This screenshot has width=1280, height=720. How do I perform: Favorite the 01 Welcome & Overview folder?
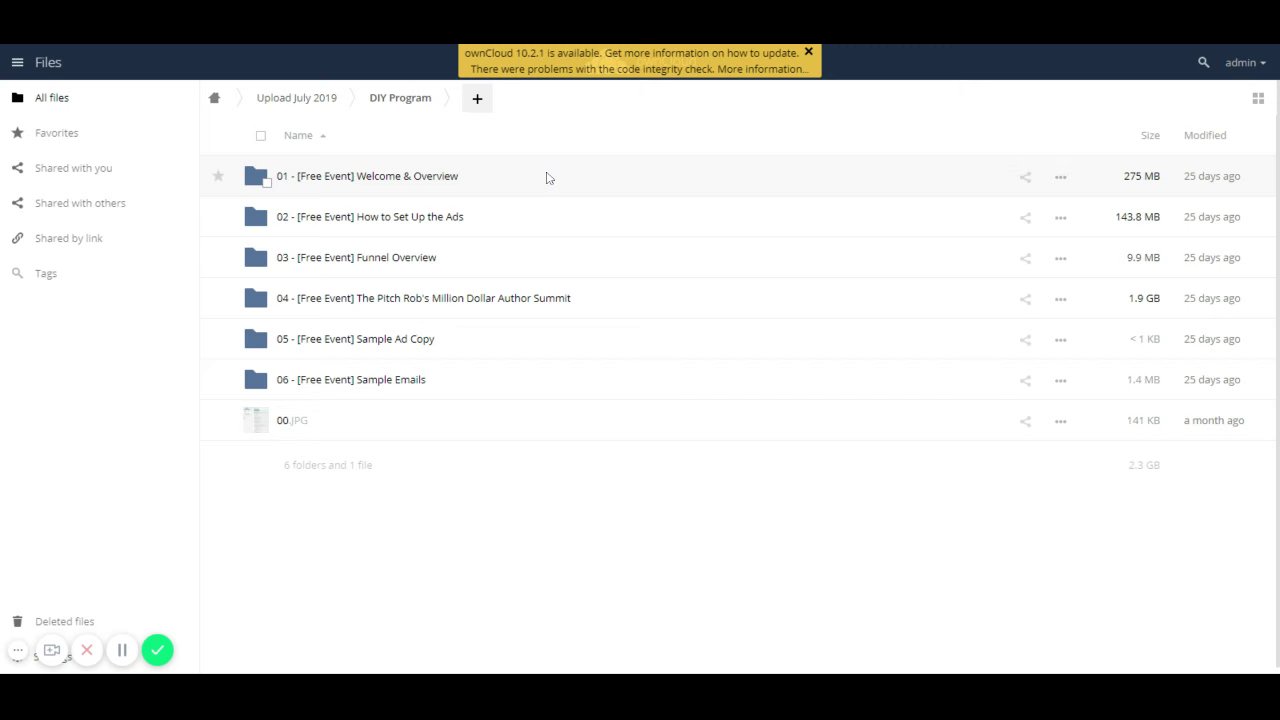[218, 176]
